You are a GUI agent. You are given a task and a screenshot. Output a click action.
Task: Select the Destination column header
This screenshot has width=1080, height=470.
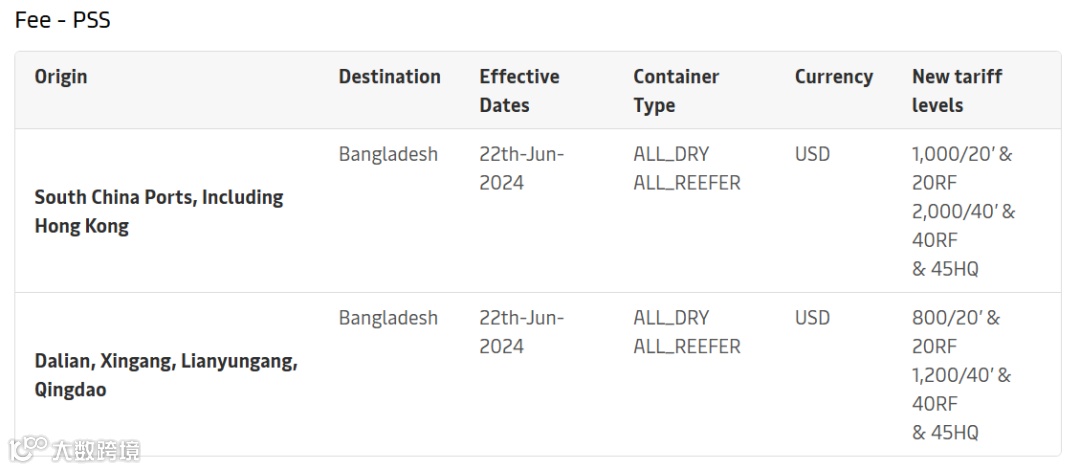(389, 77)
